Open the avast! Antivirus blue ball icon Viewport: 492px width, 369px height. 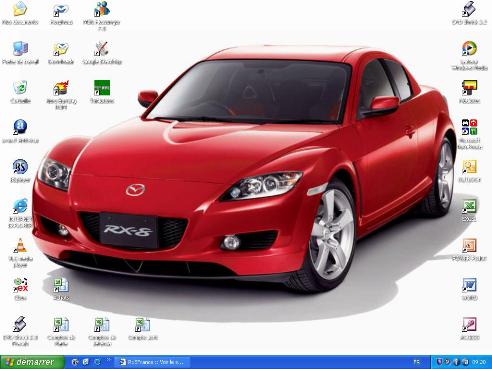tap(20, 127)
